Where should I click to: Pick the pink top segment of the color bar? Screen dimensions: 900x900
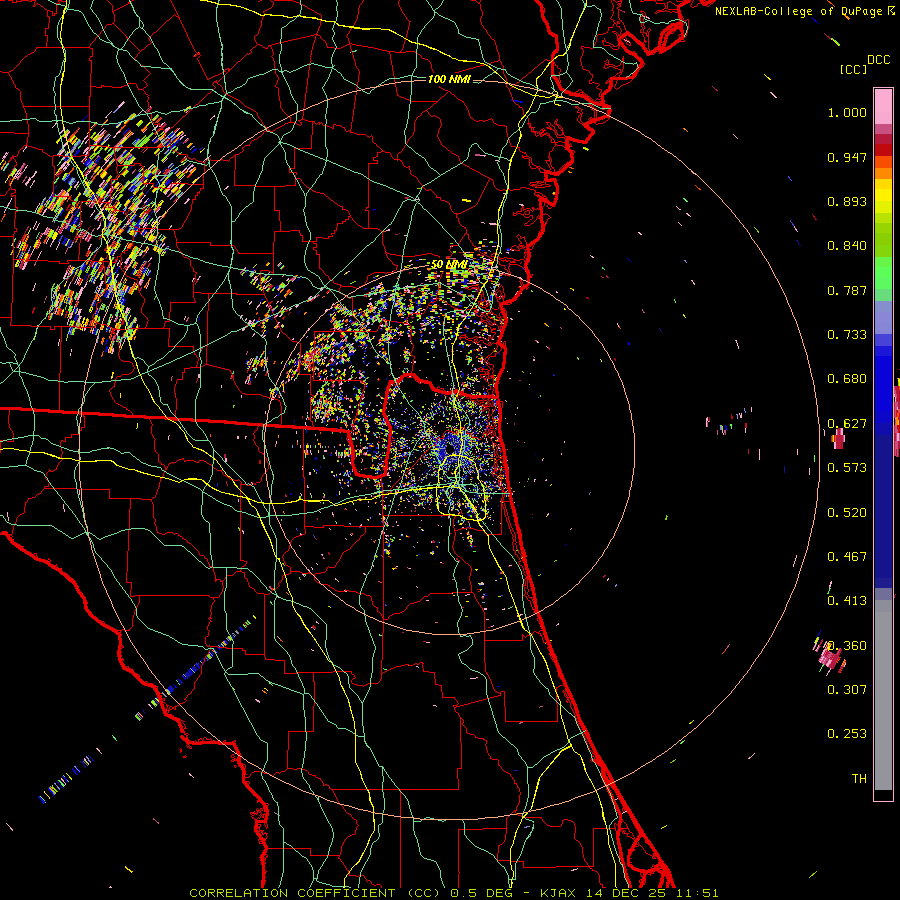pos(883,107)
